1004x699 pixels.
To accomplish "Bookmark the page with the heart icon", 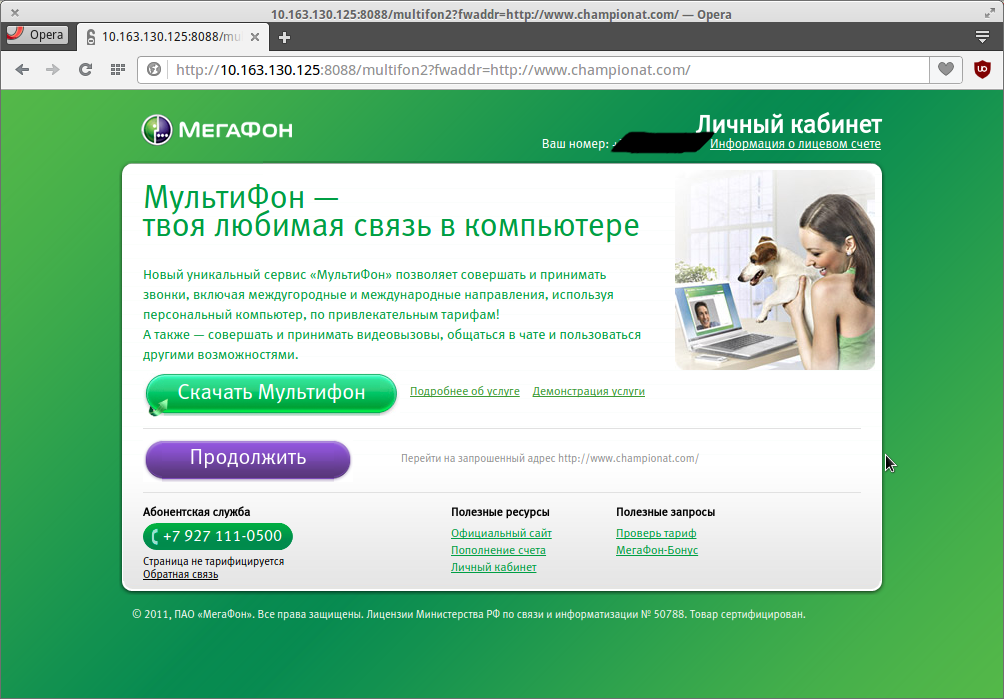I will pyautogui.click(x=946, y=69).
